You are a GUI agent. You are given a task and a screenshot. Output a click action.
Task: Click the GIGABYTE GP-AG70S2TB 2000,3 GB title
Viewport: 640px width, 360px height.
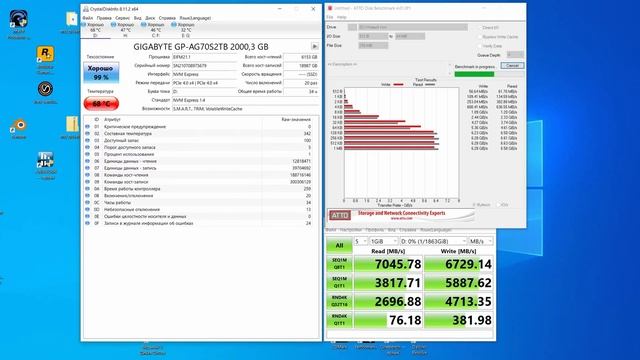(x=201, y=47)
